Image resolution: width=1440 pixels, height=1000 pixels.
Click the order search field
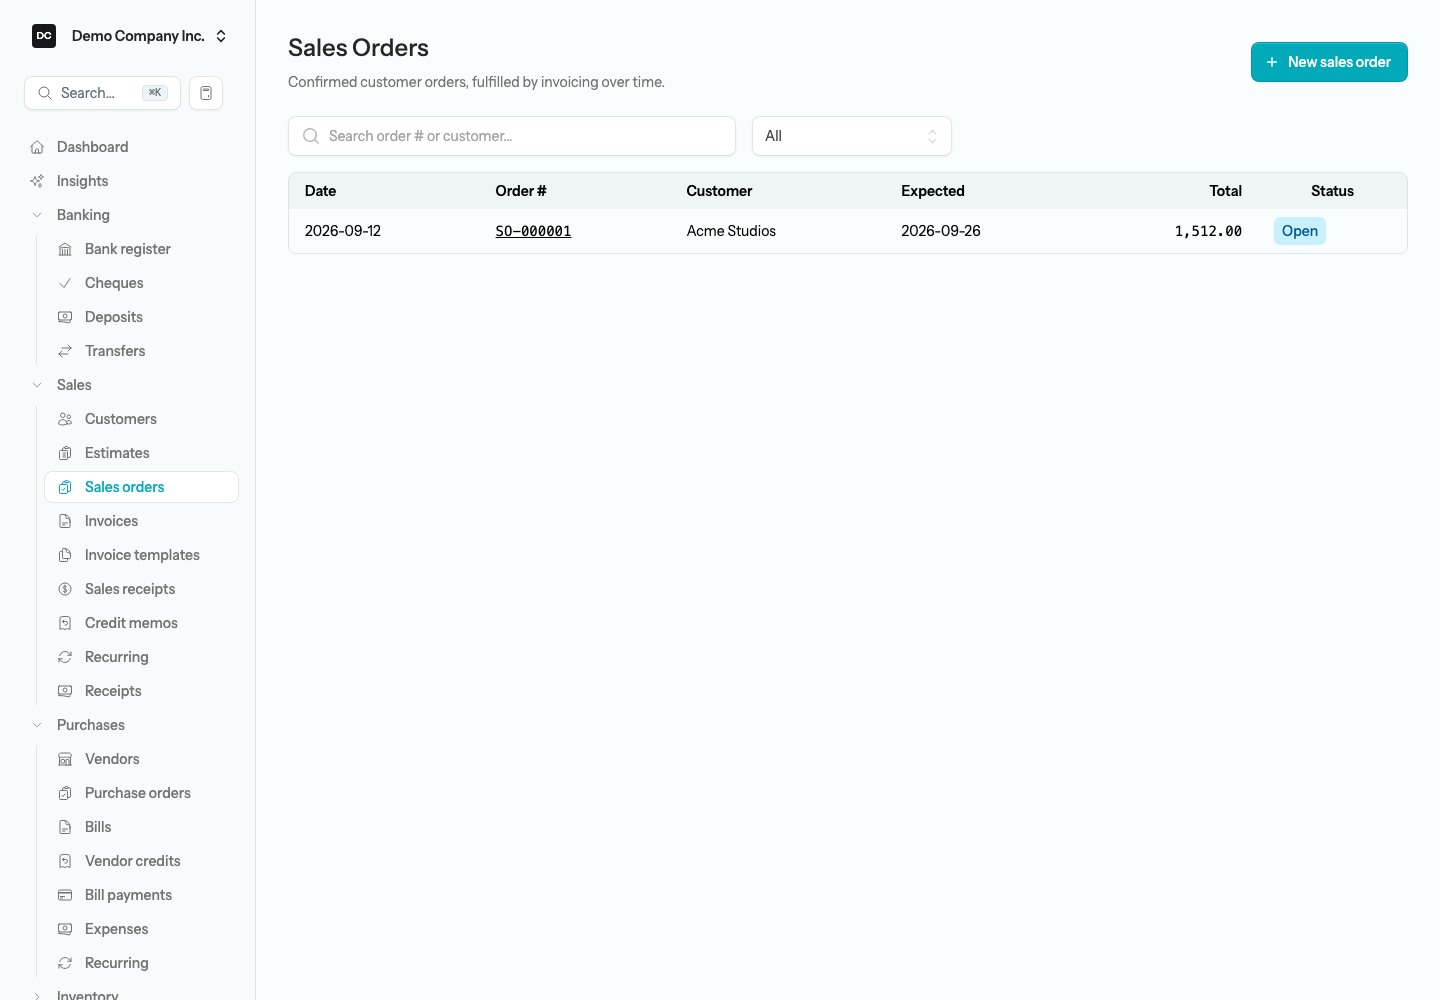pyautogui.click(x=512, y=136)
